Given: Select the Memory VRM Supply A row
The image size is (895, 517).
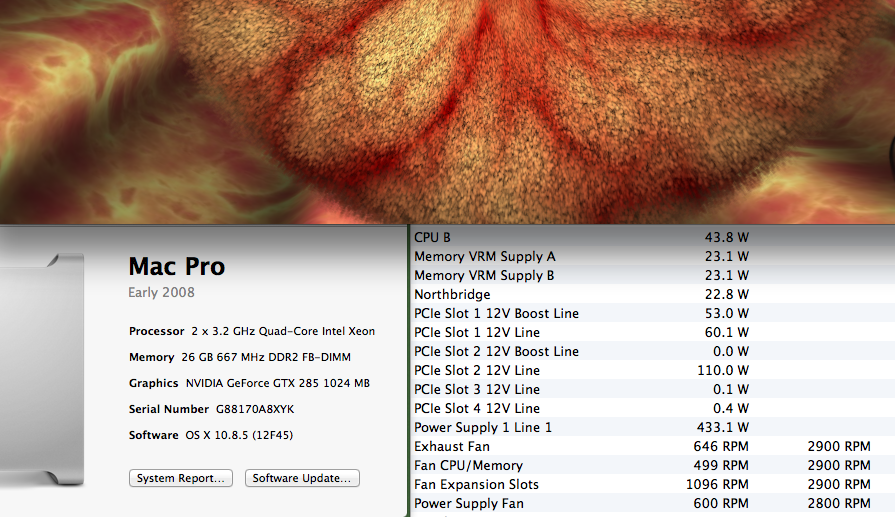Looking at the screenshot, I should [x=652, y=256].
